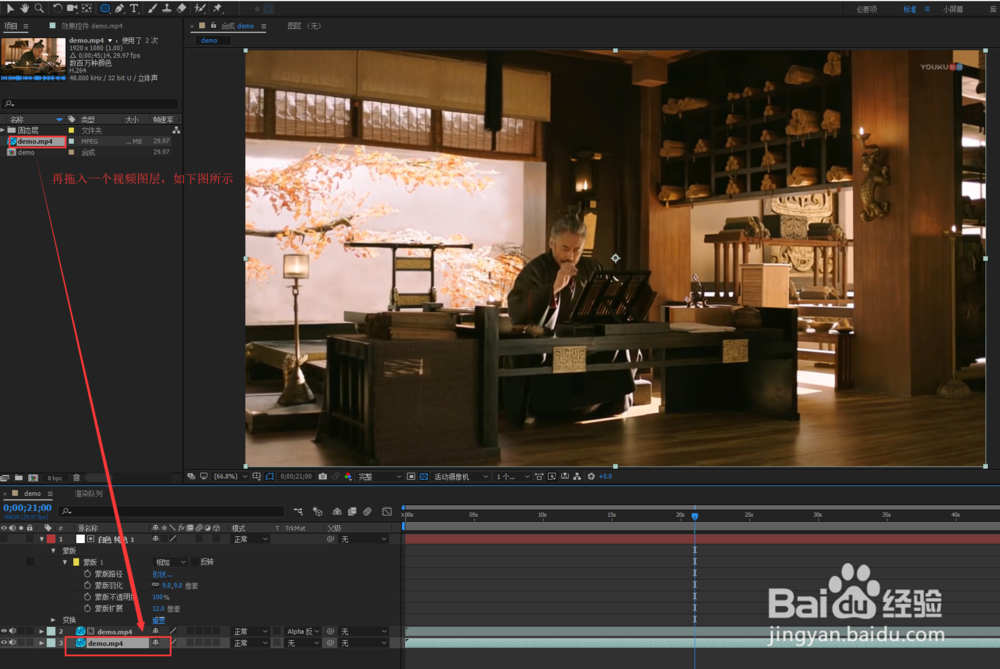This screenshot has width=1000, height=669.
Task: Hide layer 3 demo.mp4 video eye
Action: pos(4,643)
